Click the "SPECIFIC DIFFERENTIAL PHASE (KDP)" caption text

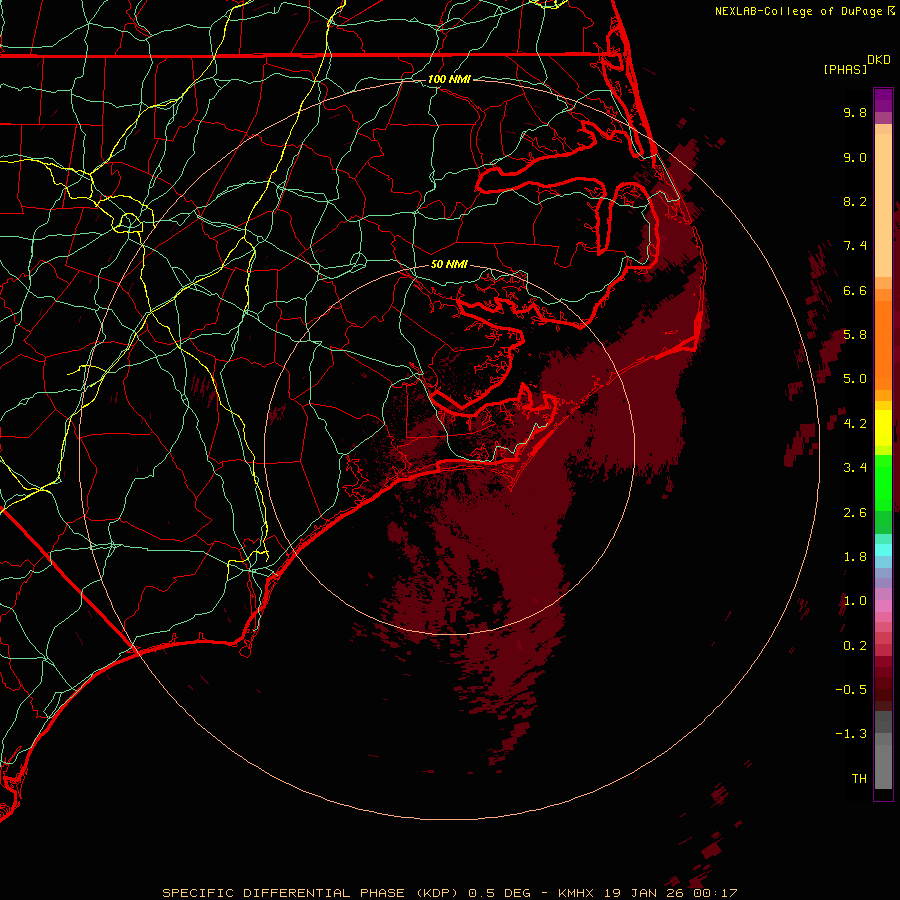point(310,893)
